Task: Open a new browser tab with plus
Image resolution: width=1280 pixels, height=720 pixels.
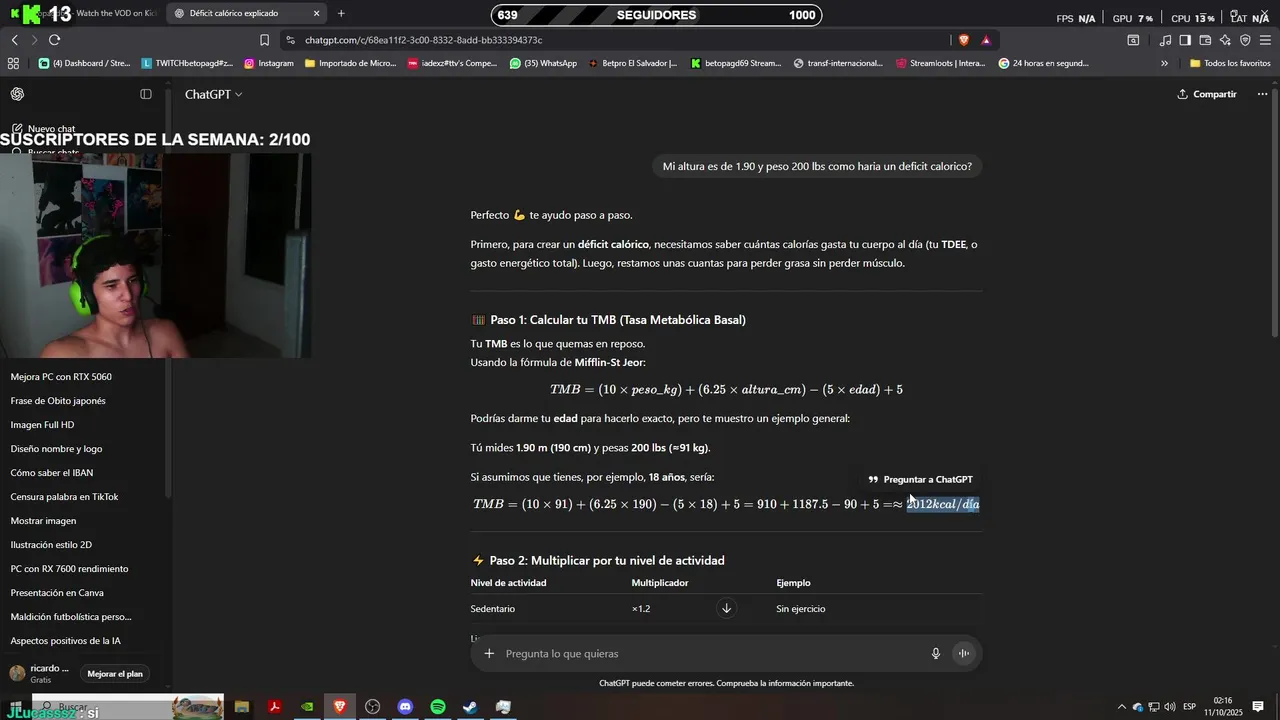Action: point(341,13)
